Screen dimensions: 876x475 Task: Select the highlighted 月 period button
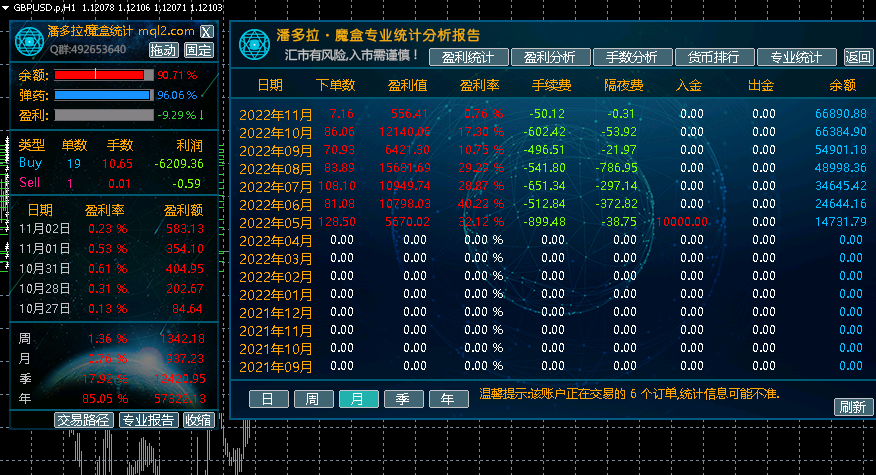pyautogui.click(x=358, y=399)
